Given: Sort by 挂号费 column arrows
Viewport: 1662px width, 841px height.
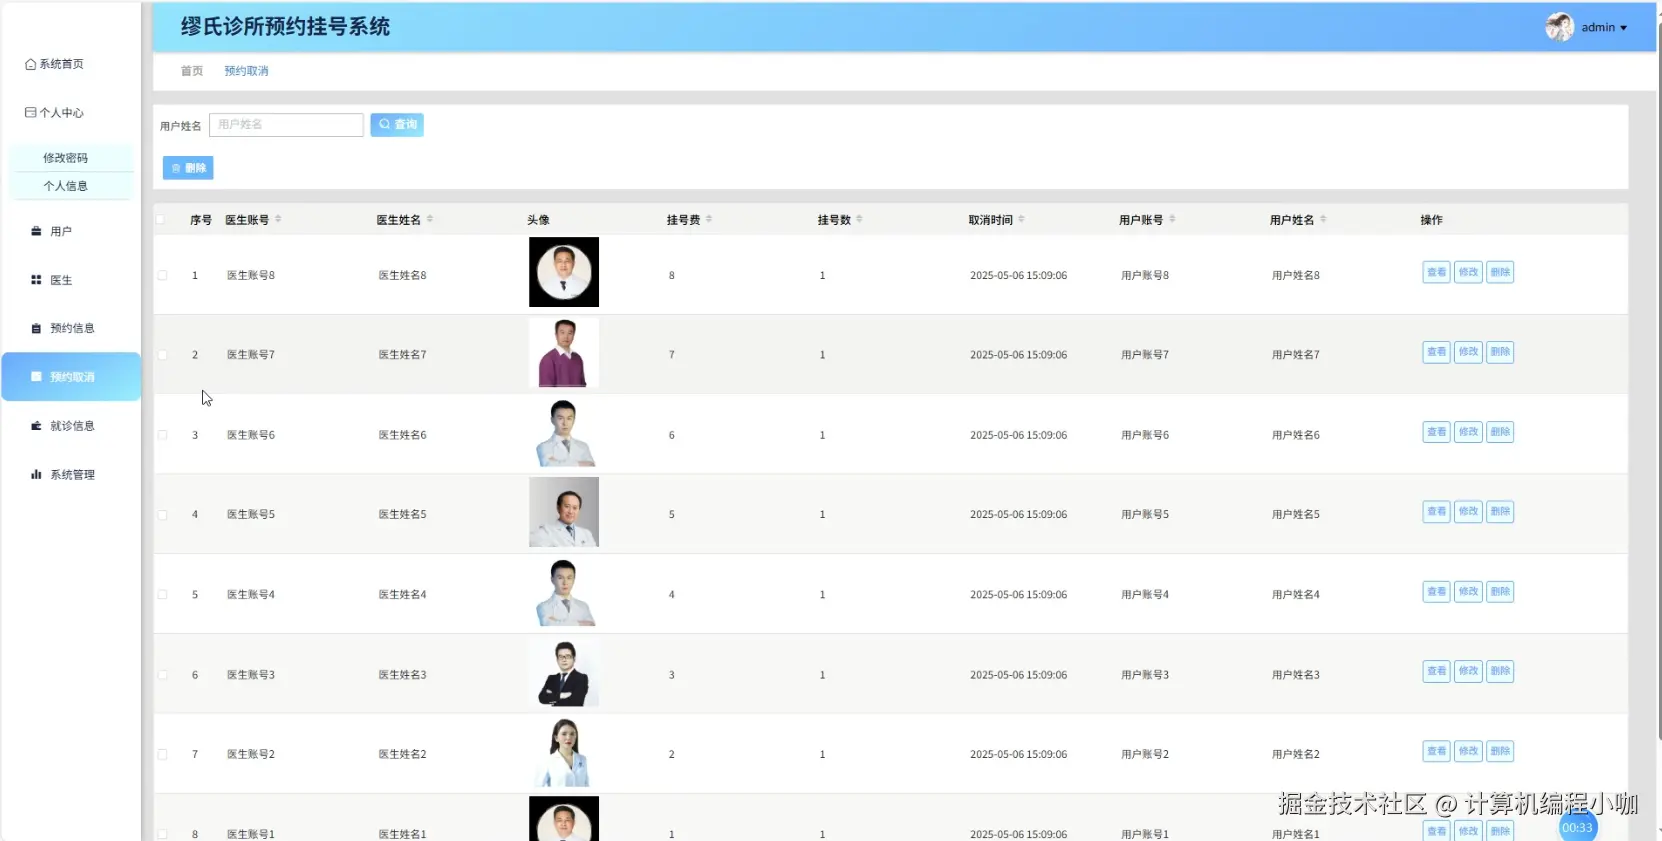Looking at the screenshot, I should [709, 219].
